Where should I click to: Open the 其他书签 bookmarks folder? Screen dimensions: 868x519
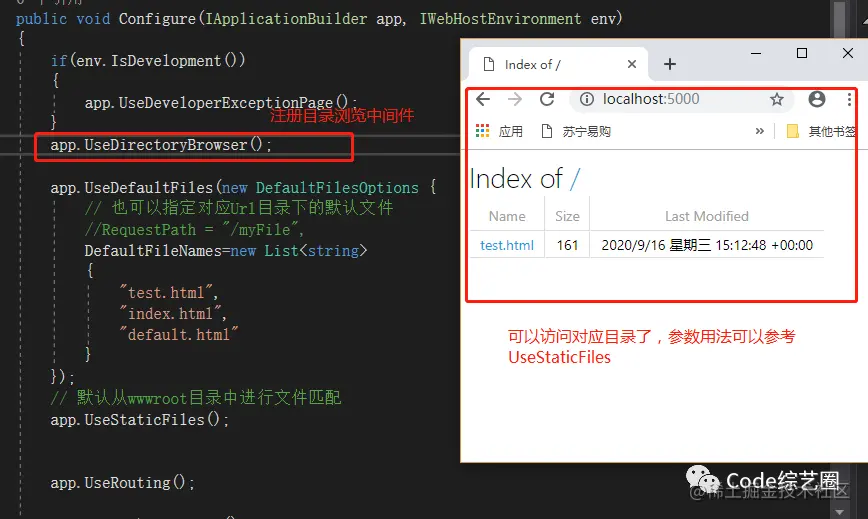click(x=822, y=131)
